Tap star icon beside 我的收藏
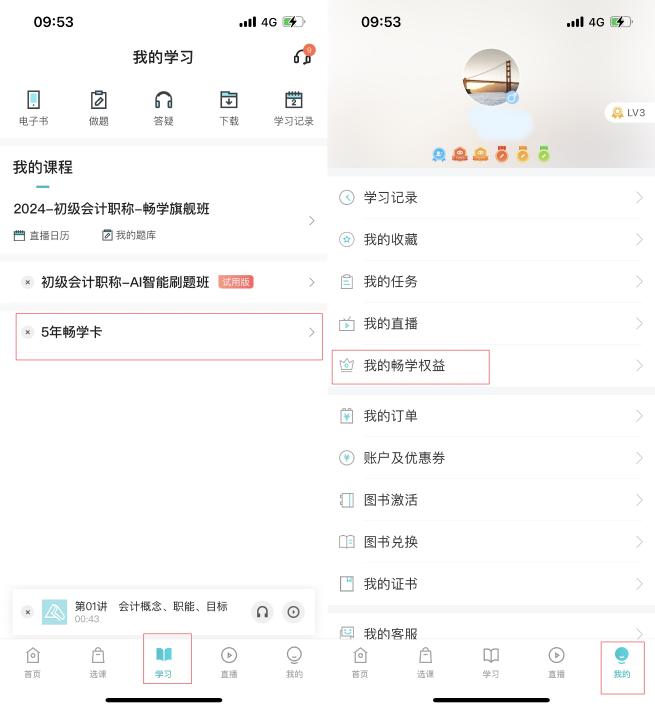The height and width of the screenshot is (709, 655). pos(347,239)
